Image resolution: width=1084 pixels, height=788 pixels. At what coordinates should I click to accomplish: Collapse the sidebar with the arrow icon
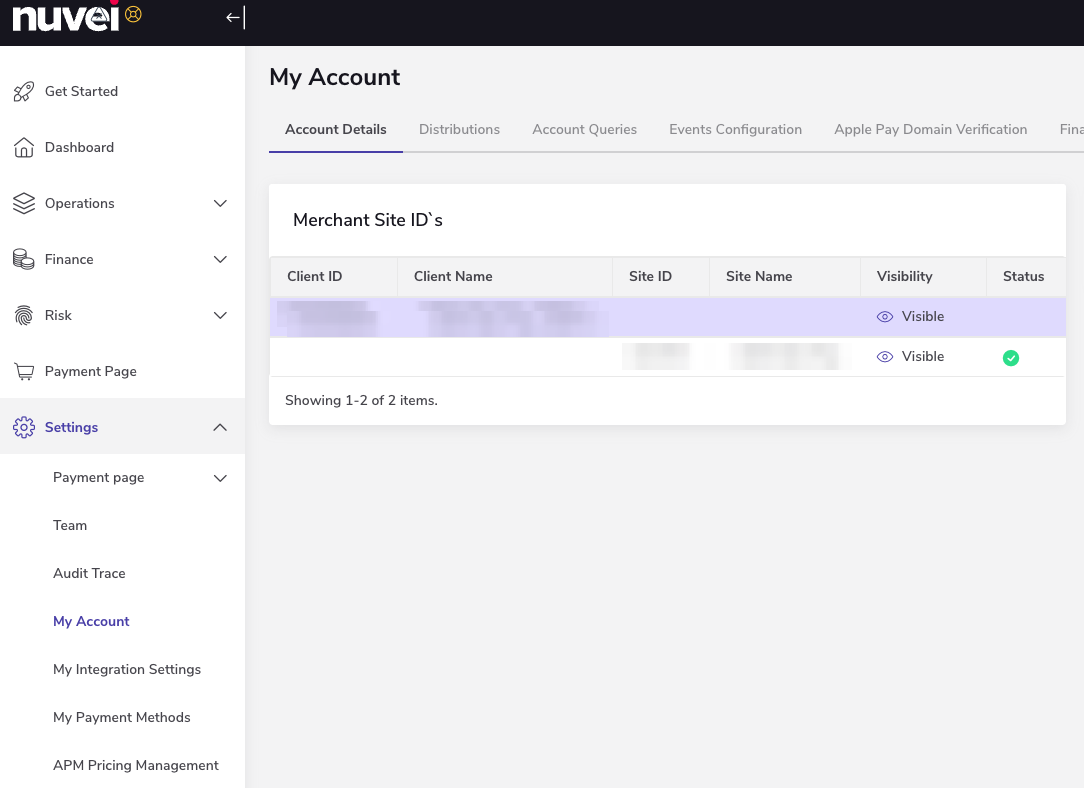pyautogui.click(x=235, y=17)
